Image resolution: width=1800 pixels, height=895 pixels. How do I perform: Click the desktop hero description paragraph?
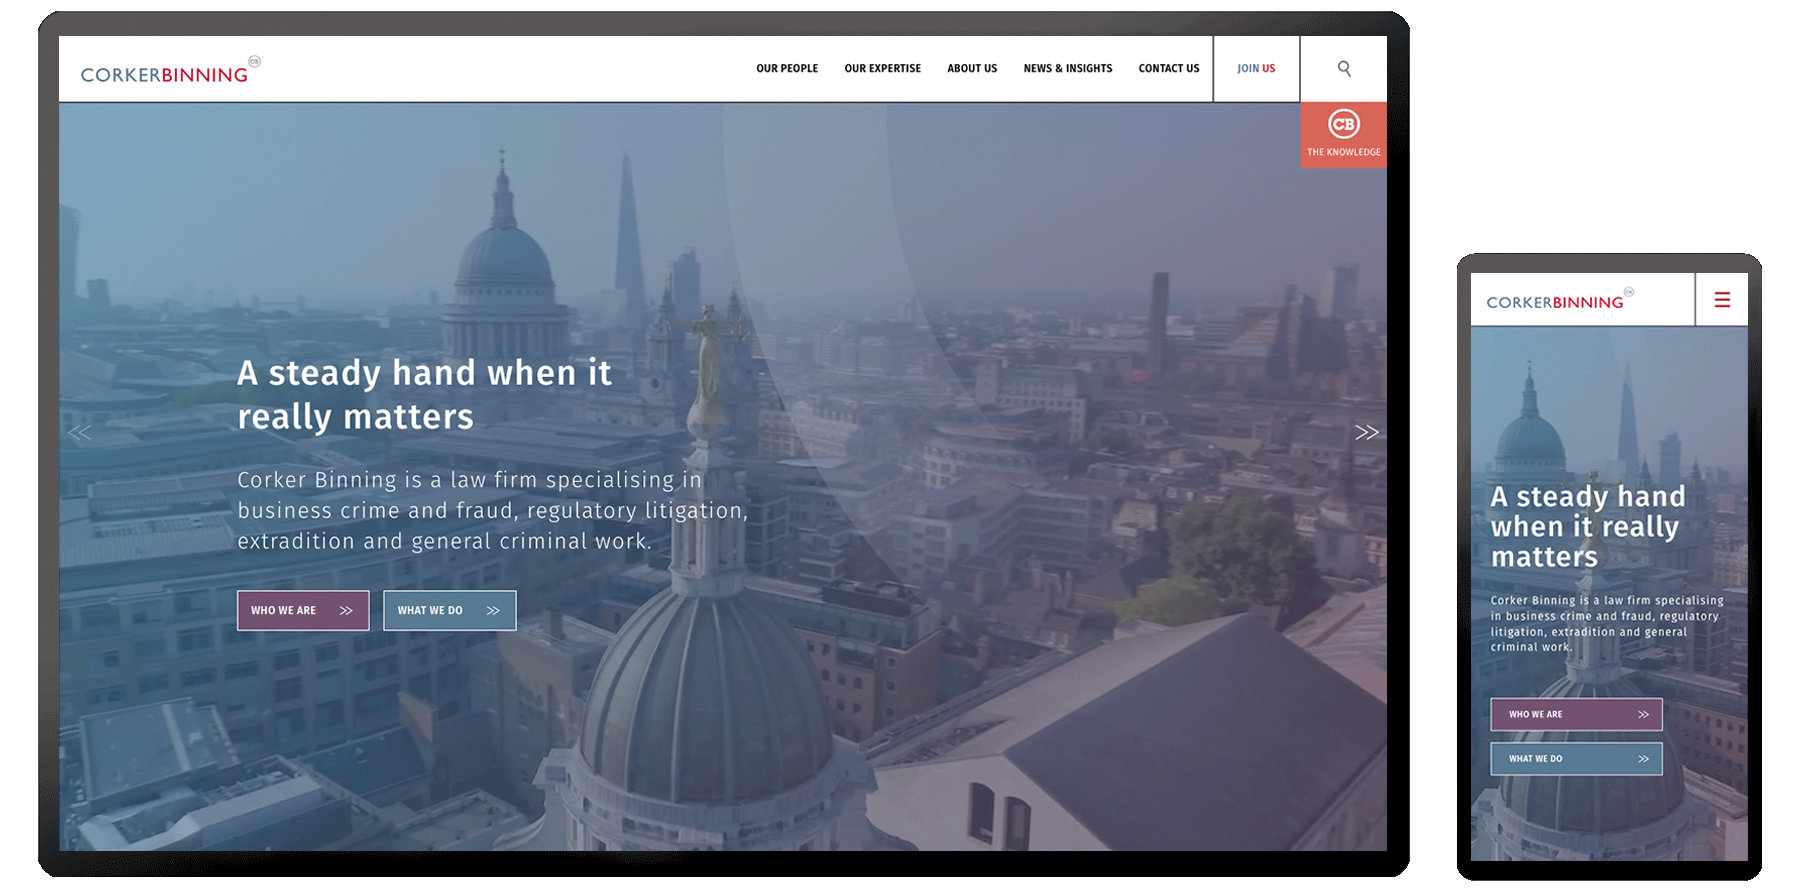pyautogui.click(x=492, y=510)
